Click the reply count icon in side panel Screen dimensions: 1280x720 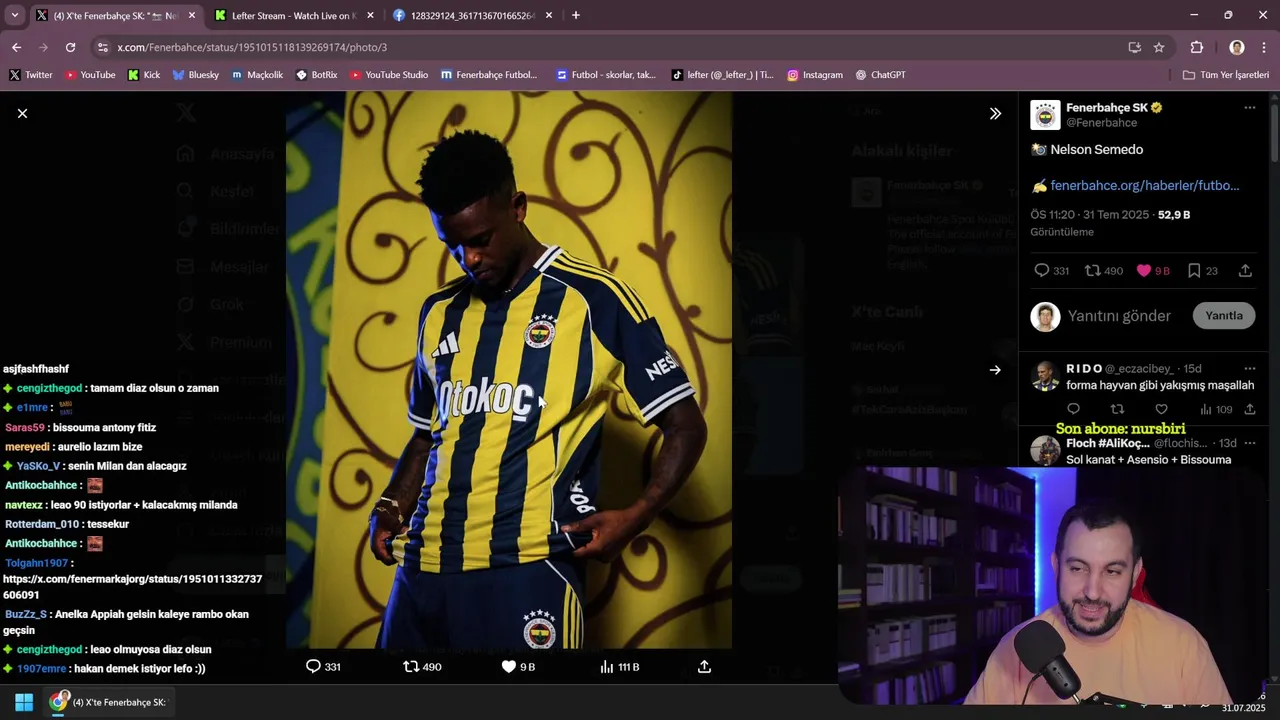(x=1041, y=271)
